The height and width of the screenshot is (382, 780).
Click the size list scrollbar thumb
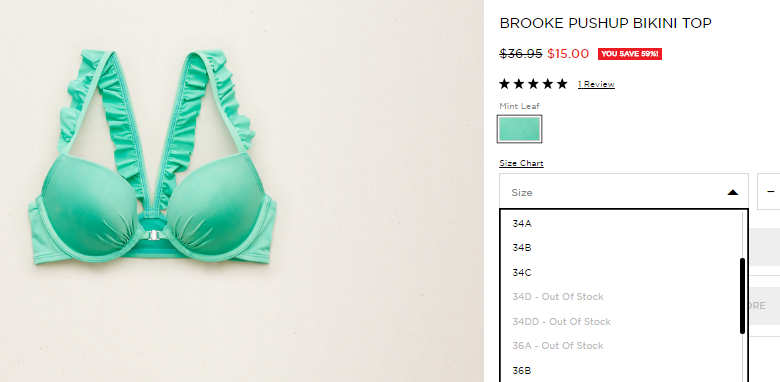(742, 295)
